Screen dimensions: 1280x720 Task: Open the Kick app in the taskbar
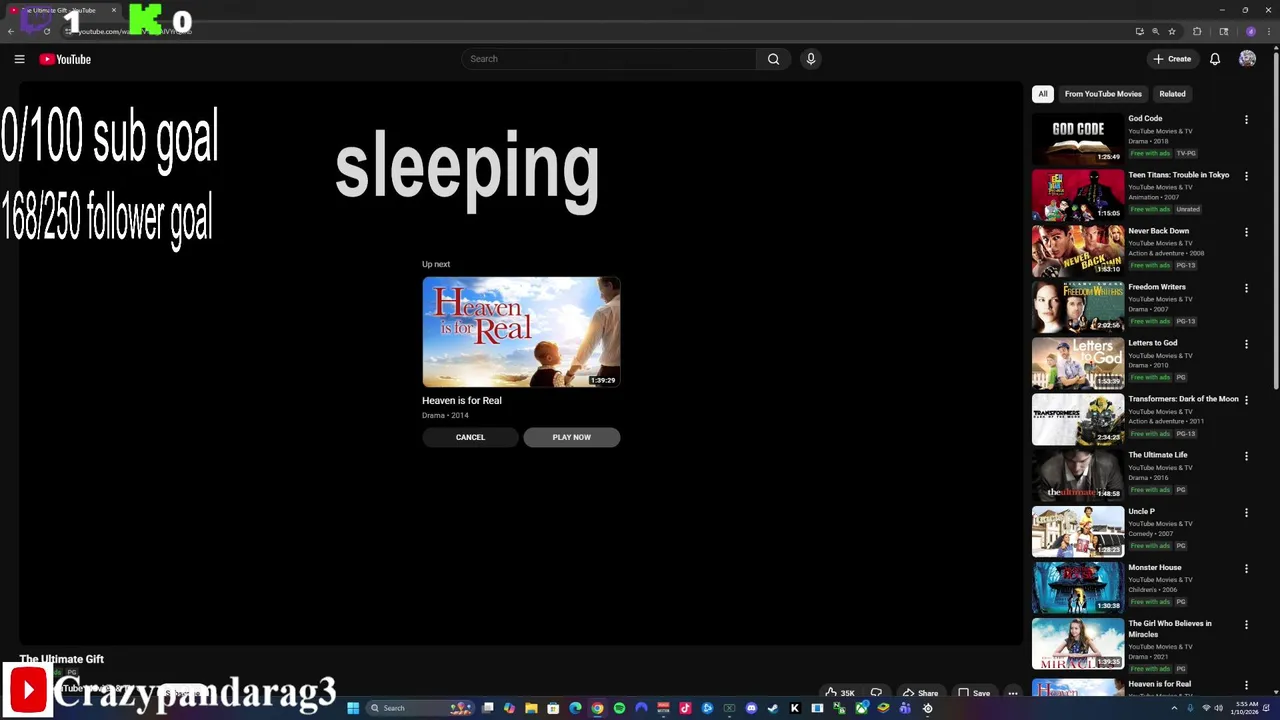coord(795,708)
